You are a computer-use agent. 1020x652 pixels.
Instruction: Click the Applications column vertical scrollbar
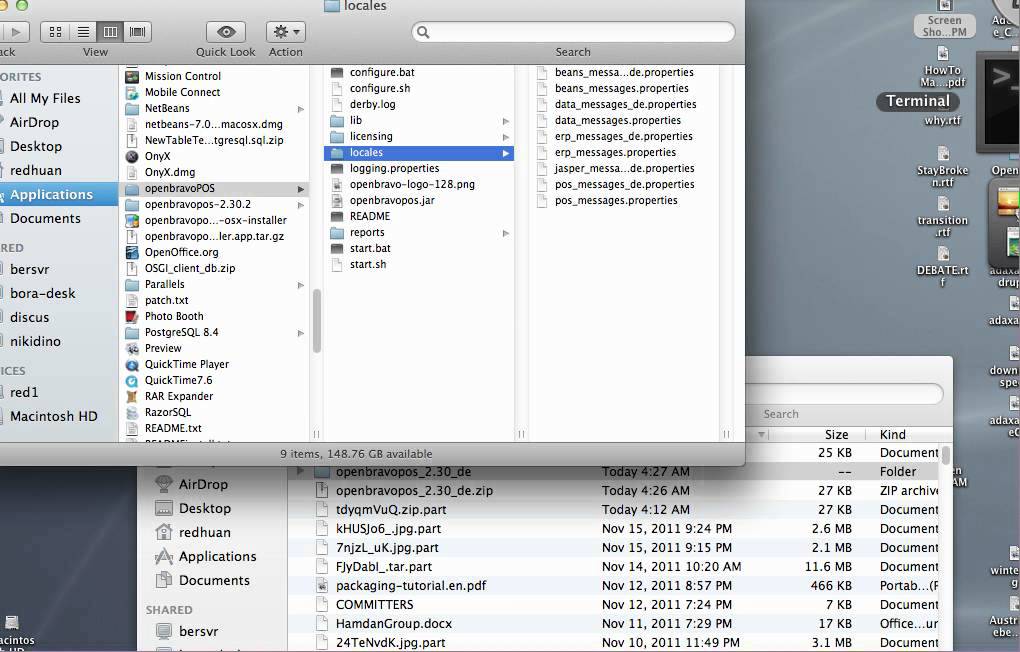click(317, 321)
